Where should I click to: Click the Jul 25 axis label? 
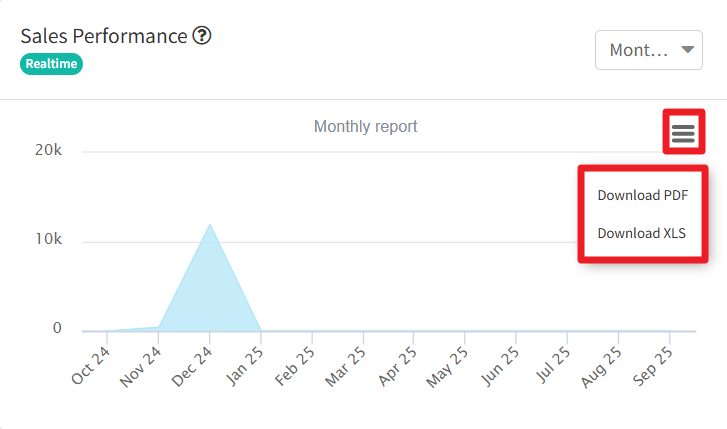(551, 366)
